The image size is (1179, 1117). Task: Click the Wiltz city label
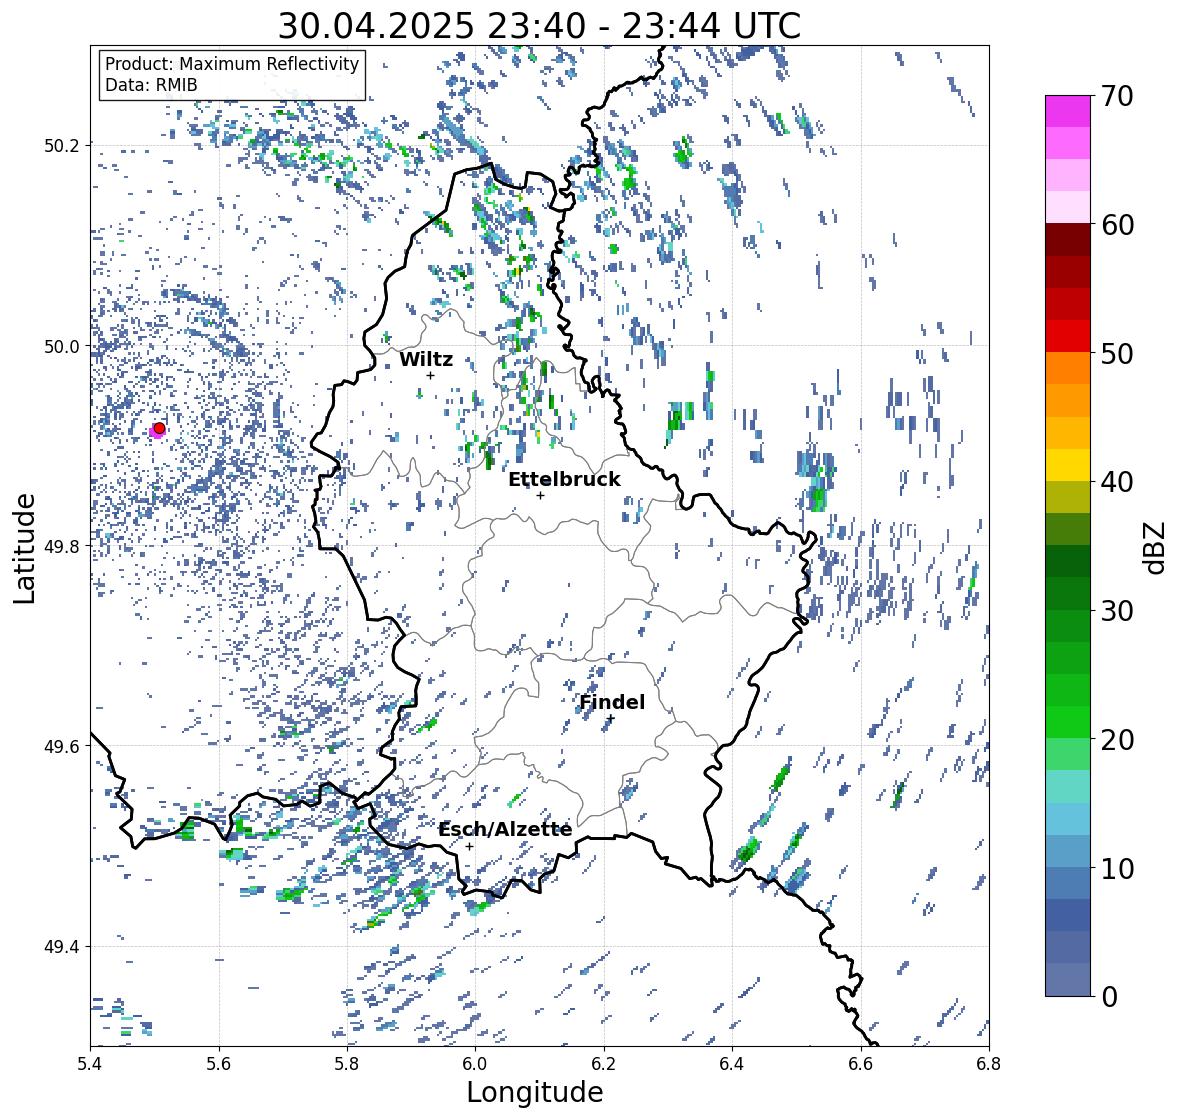tap(426, 359)
